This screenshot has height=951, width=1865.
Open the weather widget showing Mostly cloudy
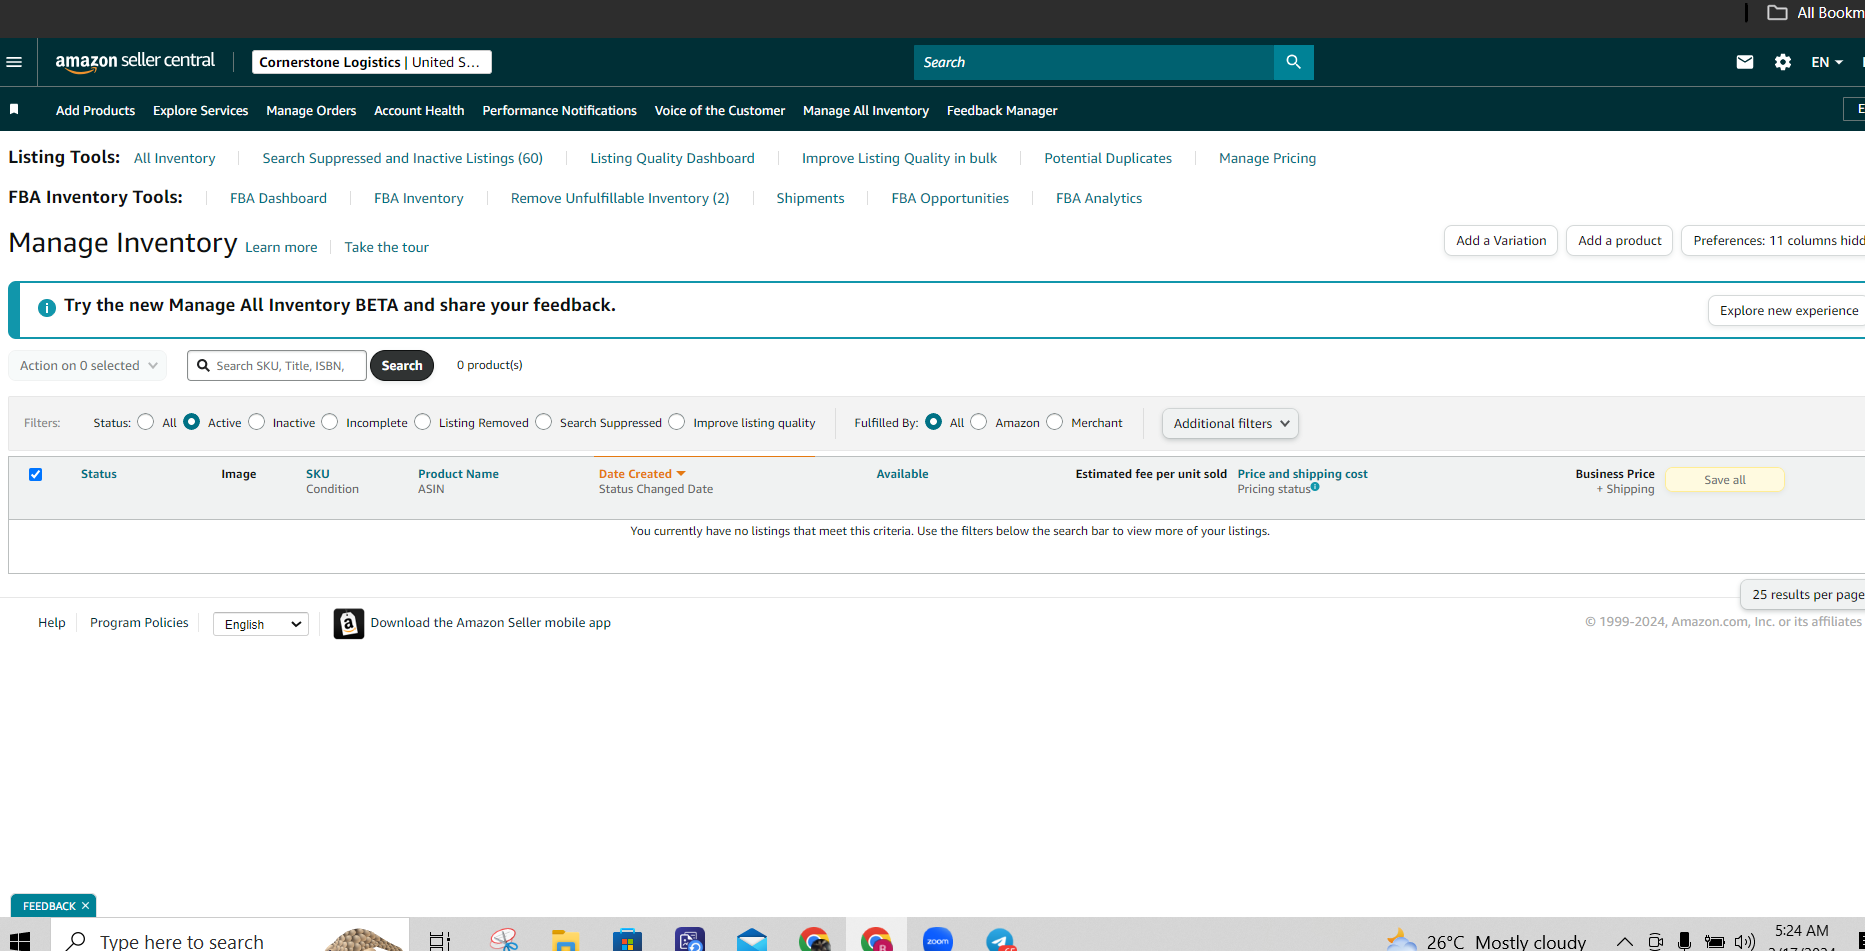(x=1486, y=942)
